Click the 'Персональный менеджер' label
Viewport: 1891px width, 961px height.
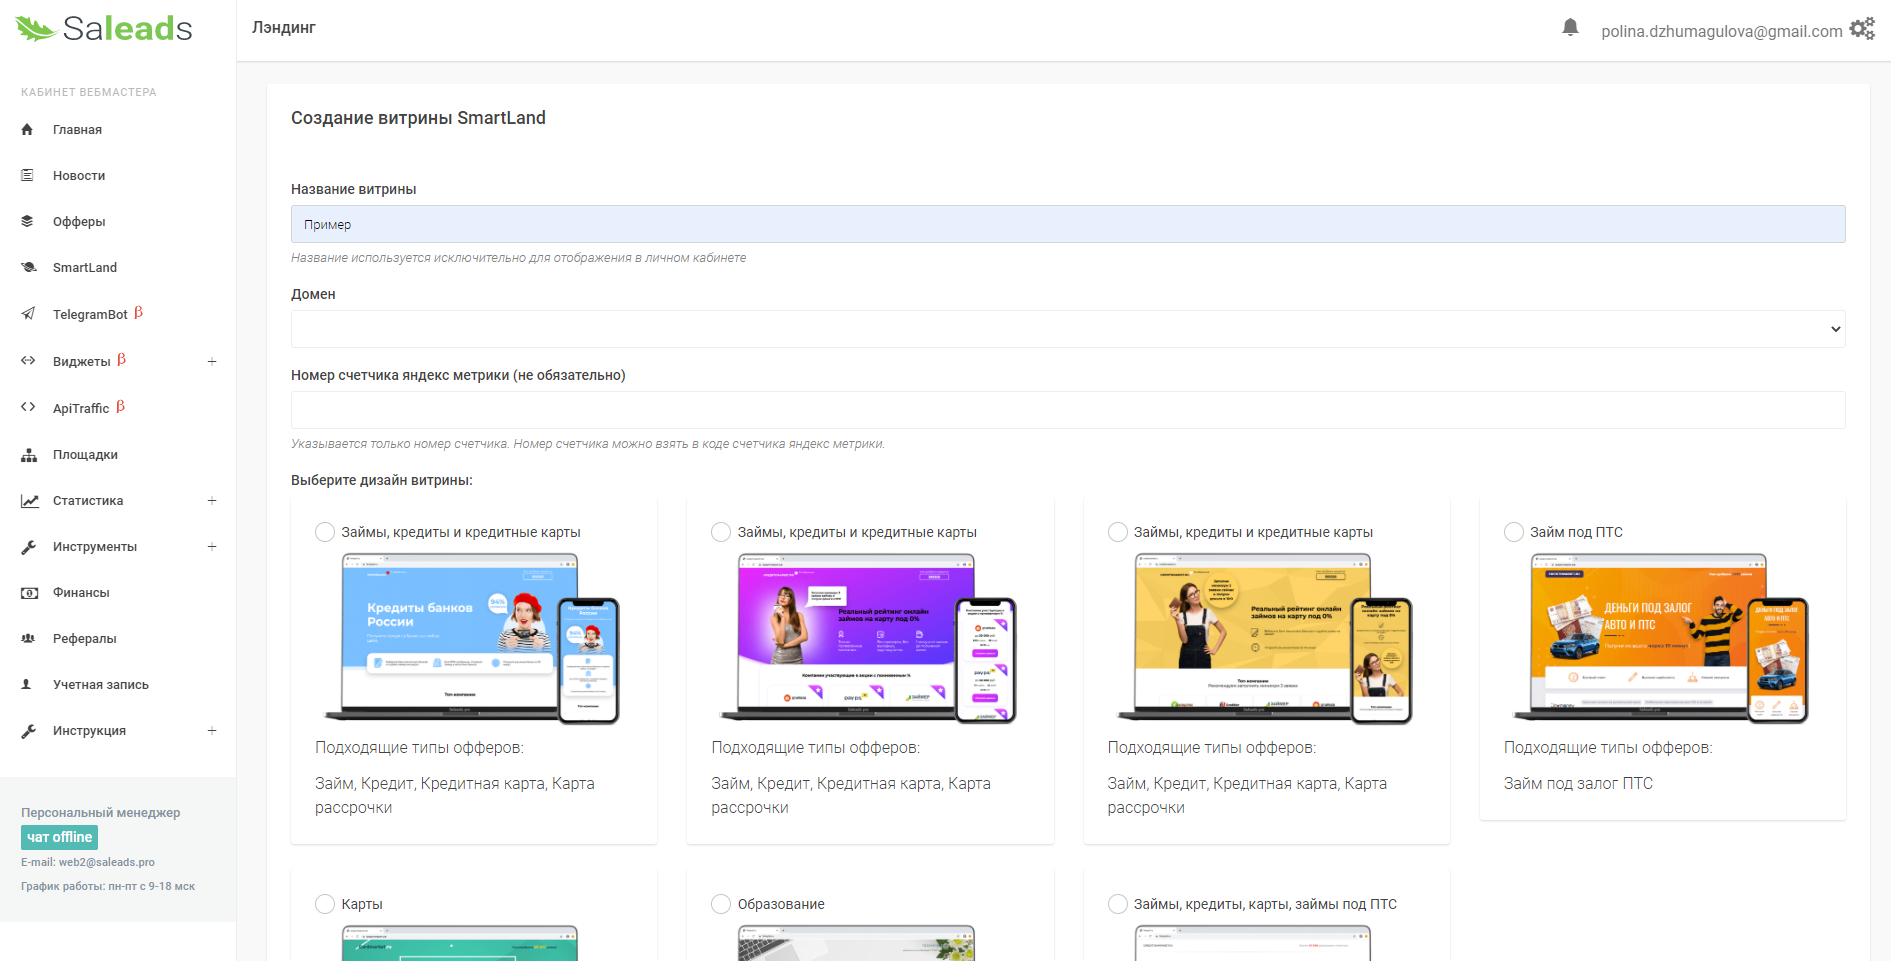click(101, 813)
